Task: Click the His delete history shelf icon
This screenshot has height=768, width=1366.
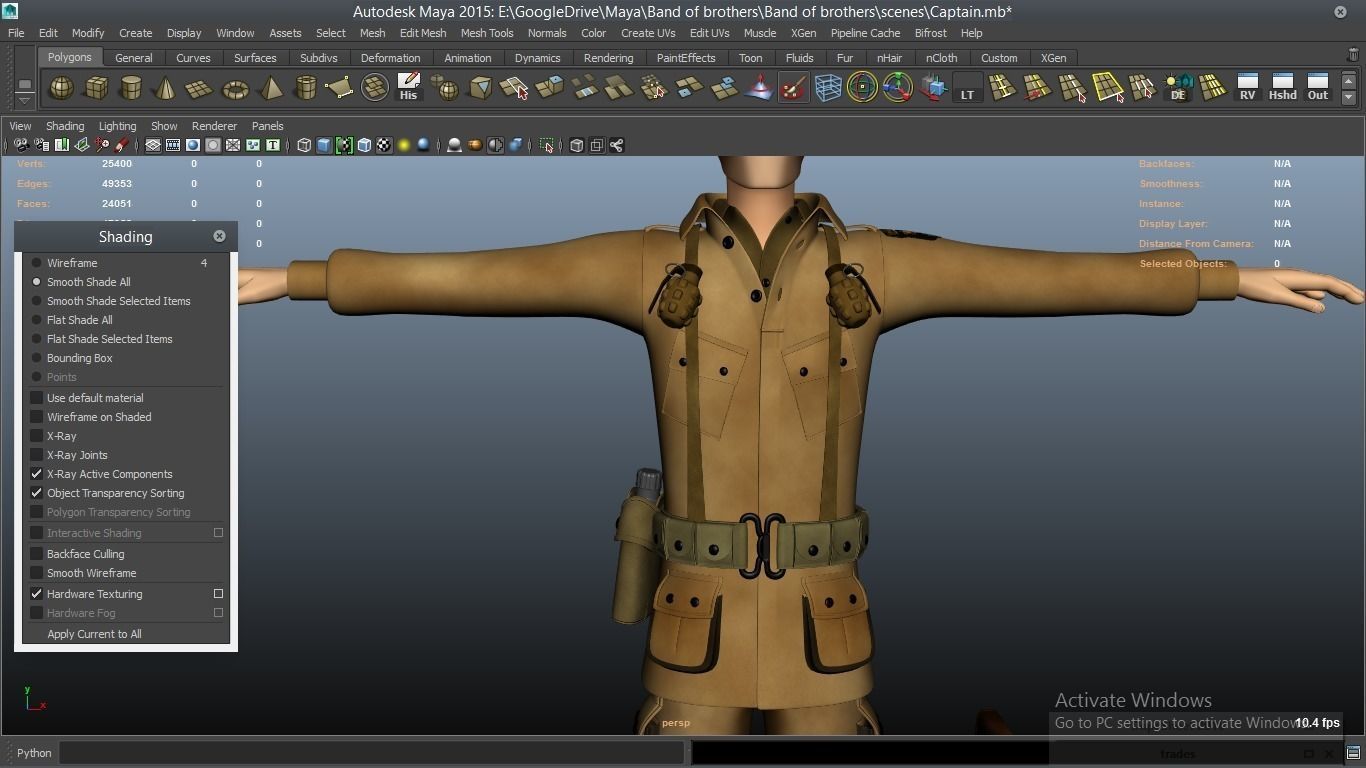Action: tap(408, 88)
